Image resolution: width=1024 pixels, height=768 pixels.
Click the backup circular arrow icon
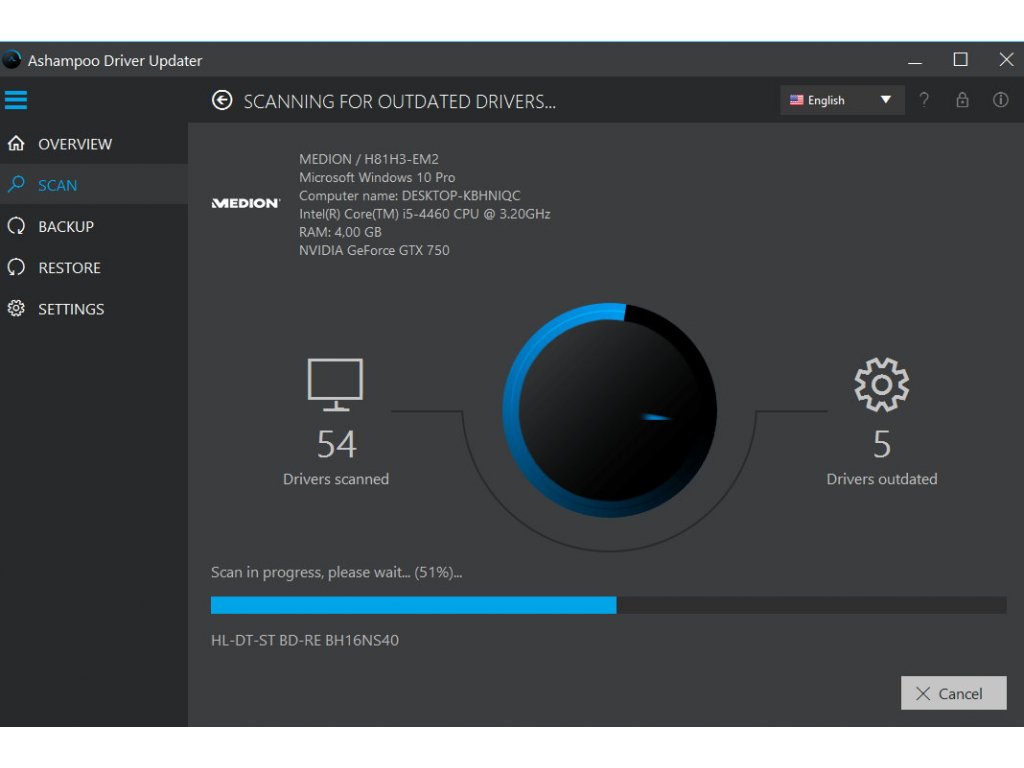click(x=16, y=226)
